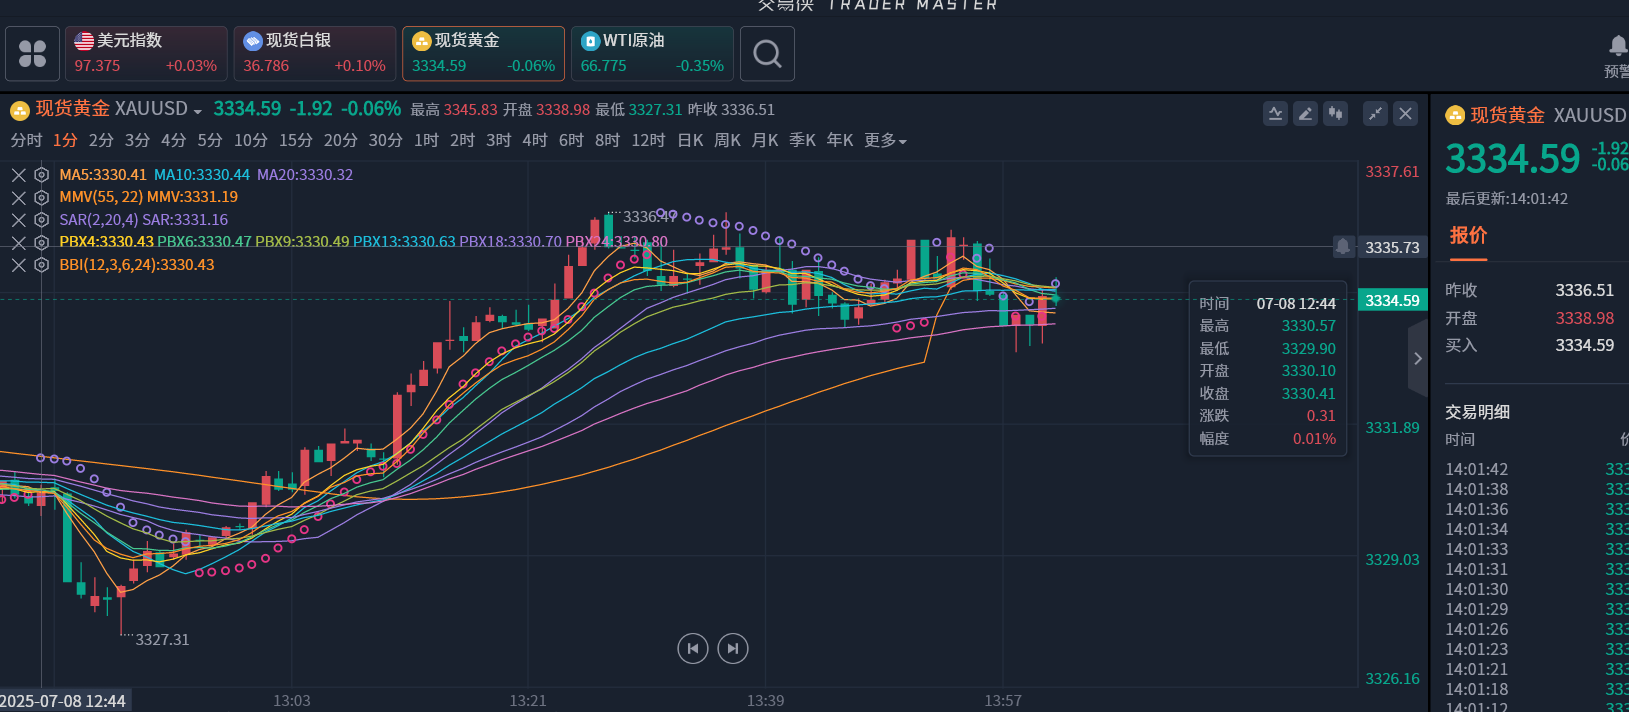This screenshot has width=1629, height=712.
Task: Switch to the 8时 timeframe
Action: pos(607,140)
